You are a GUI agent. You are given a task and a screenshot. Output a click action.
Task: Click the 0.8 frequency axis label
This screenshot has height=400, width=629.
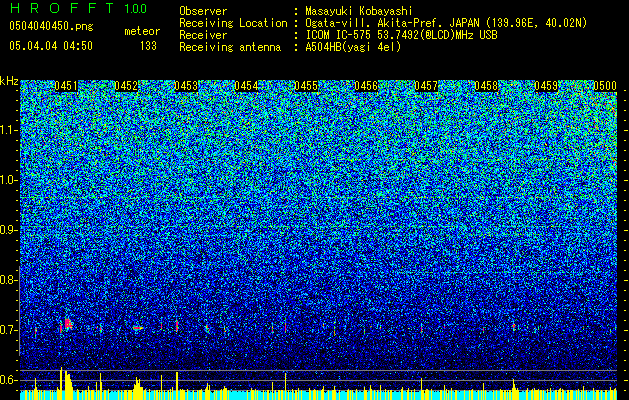point(8,280)
